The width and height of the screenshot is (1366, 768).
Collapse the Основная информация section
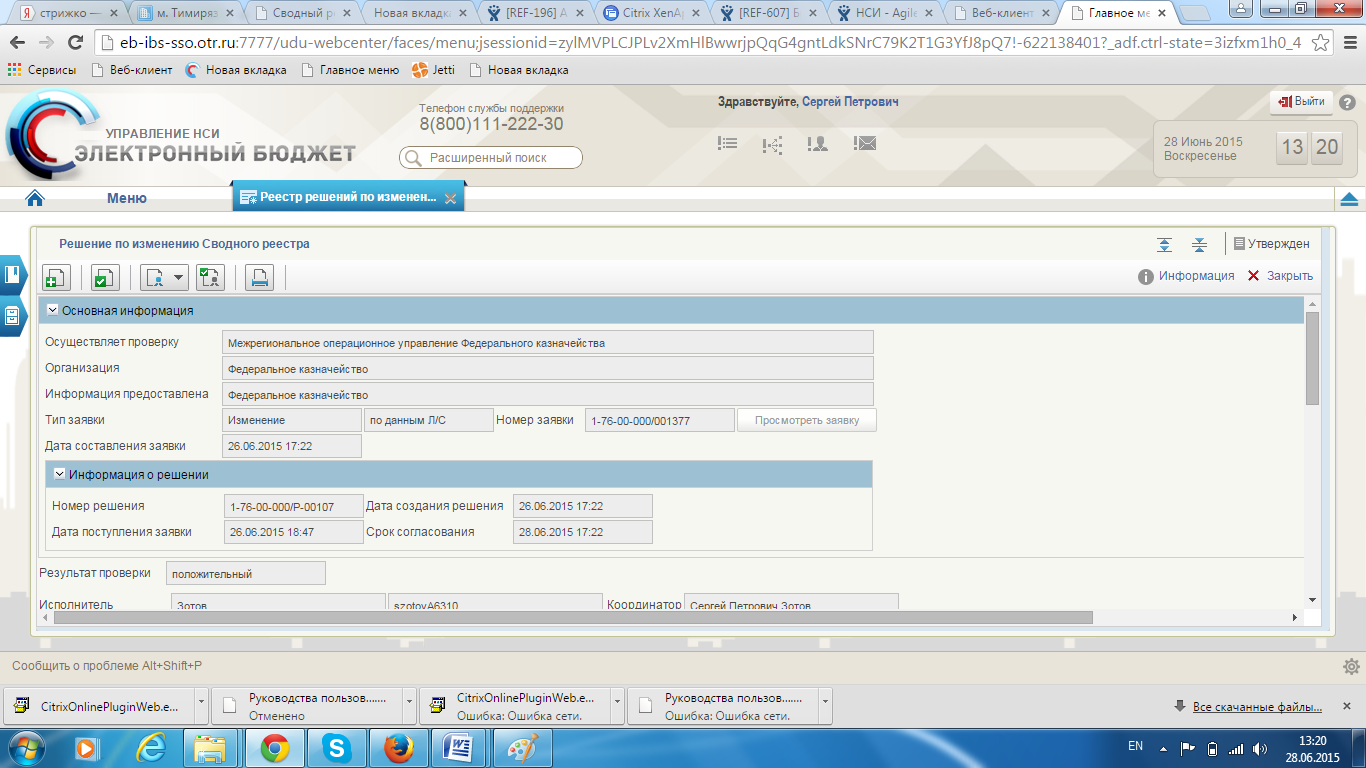point(53,311)
